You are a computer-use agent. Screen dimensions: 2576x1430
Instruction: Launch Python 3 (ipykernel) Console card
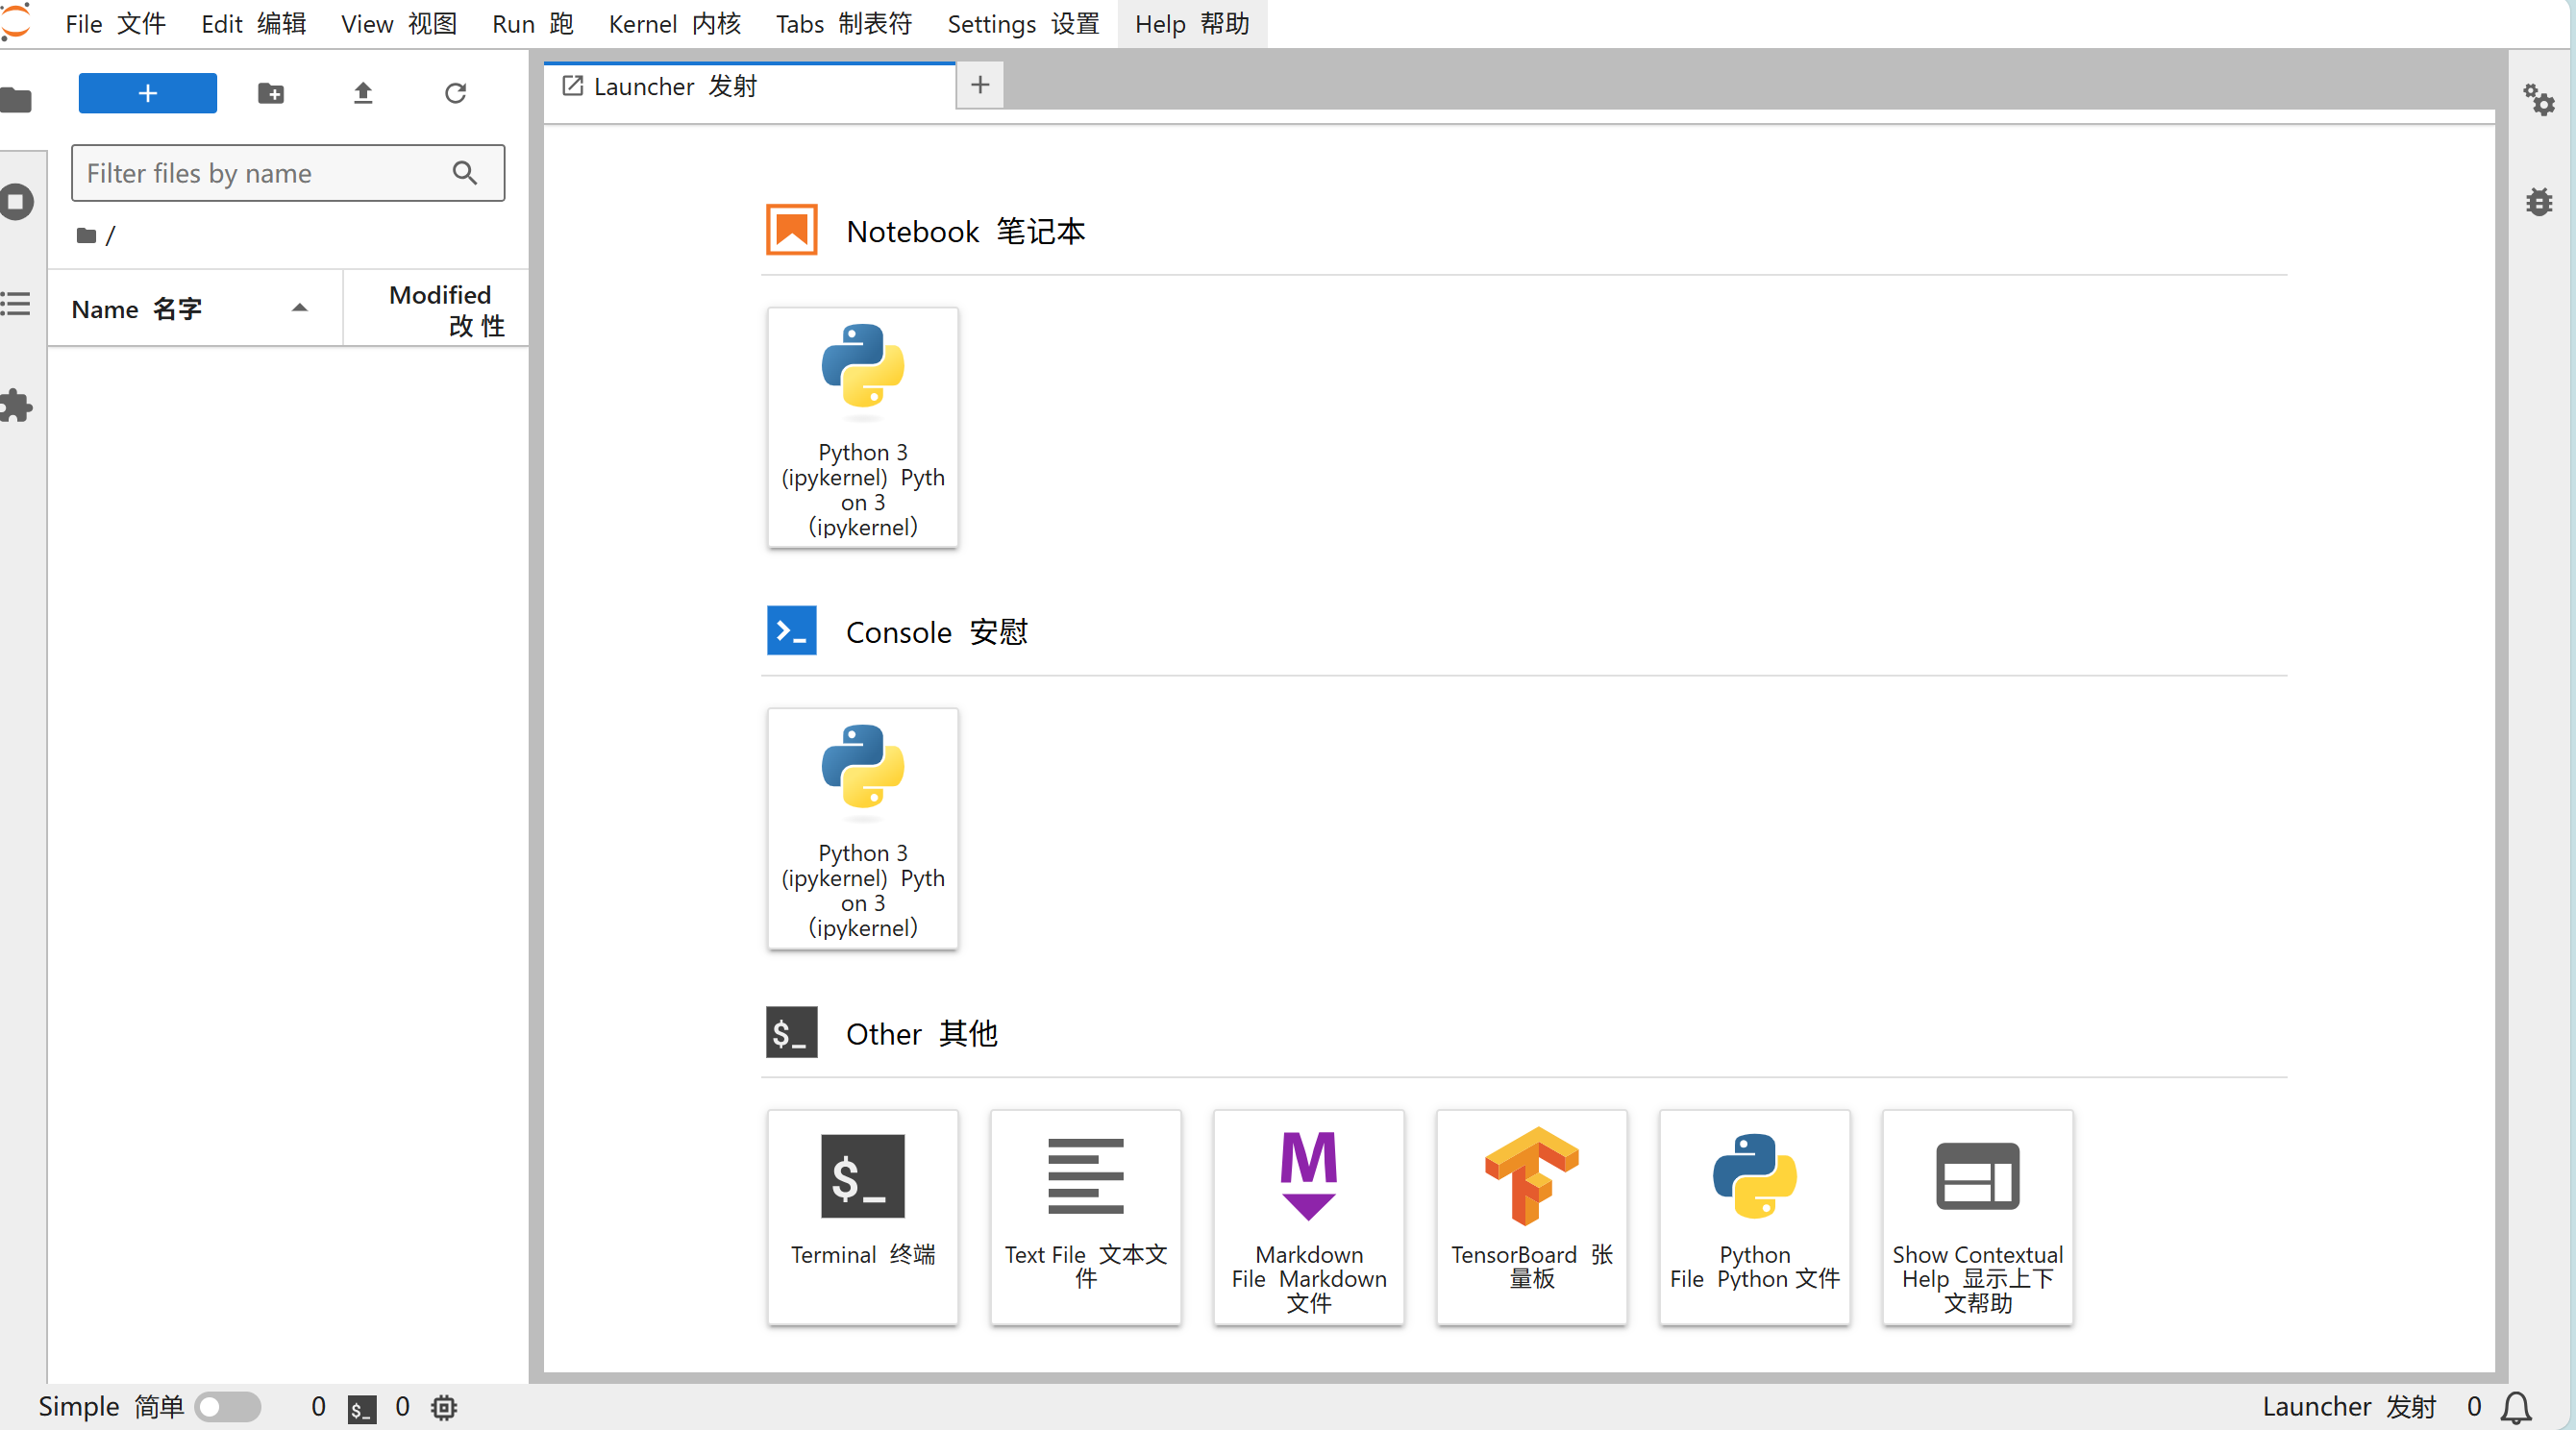(x=862, y=829)
